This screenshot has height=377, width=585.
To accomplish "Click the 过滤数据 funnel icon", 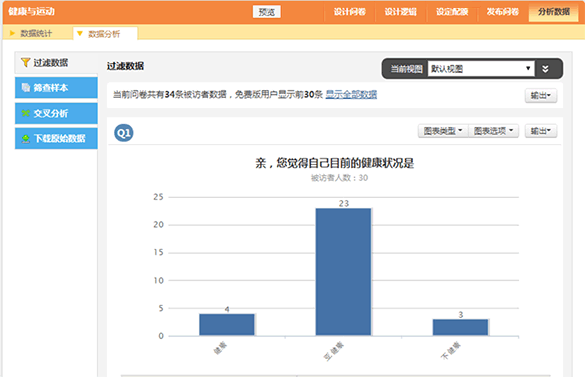I will pos(25,62).
